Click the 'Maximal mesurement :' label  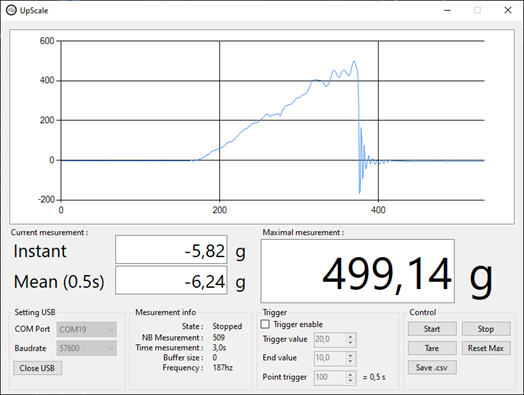point(303,233)
